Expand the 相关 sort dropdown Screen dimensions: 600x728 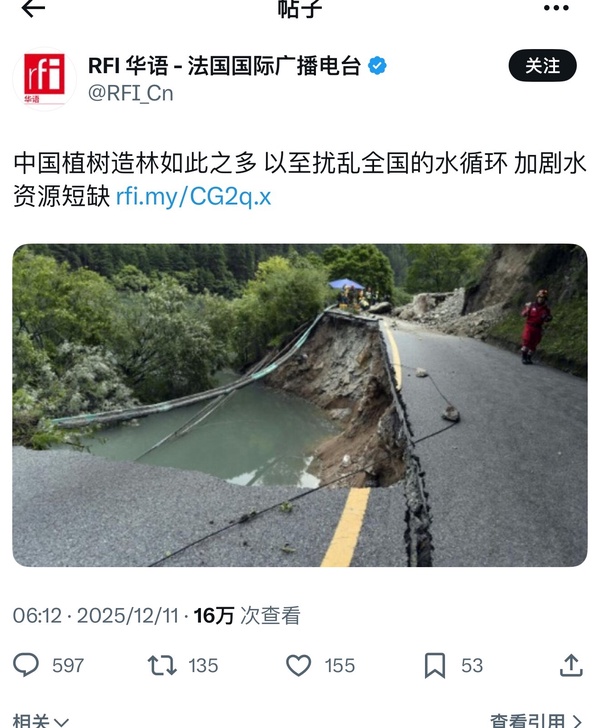[41, 721]
